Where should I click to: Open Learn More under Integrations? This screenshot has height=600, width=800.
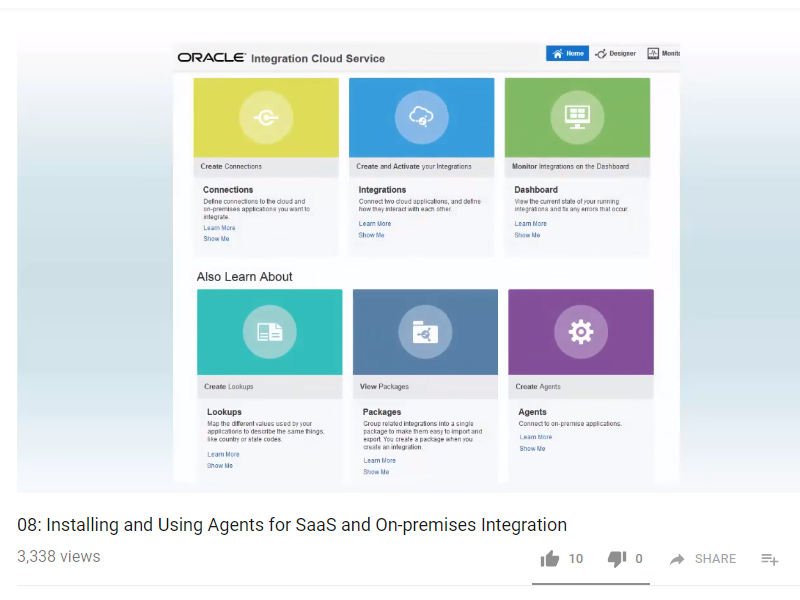click(374, 223)
